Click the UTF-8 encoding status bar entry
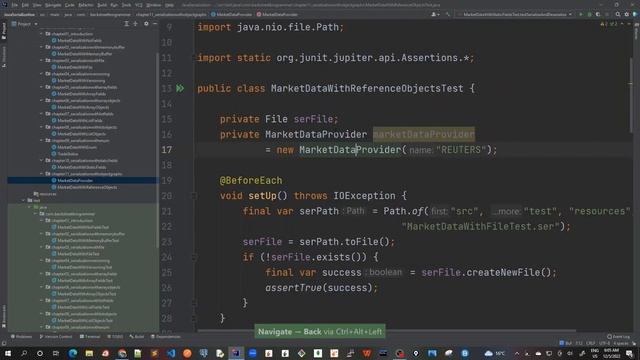640x360 pixels. 604,343
